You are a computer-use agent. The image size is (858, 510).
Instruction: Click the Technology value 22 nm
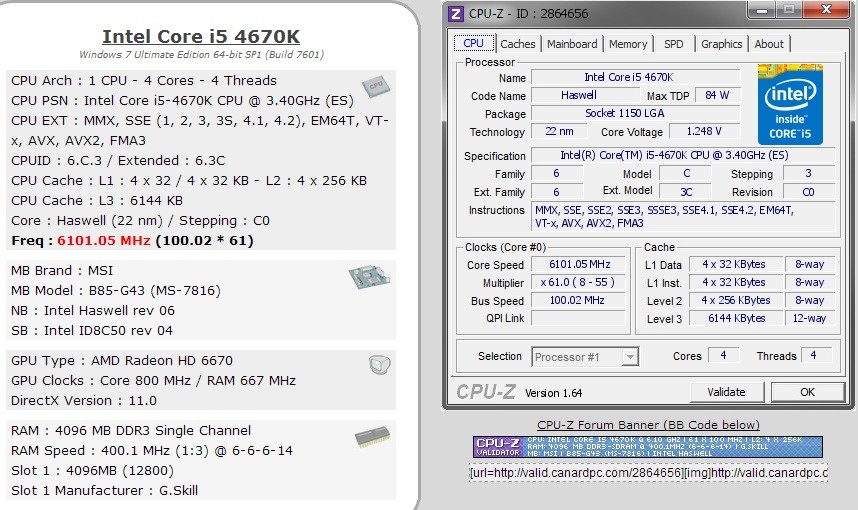559,131
